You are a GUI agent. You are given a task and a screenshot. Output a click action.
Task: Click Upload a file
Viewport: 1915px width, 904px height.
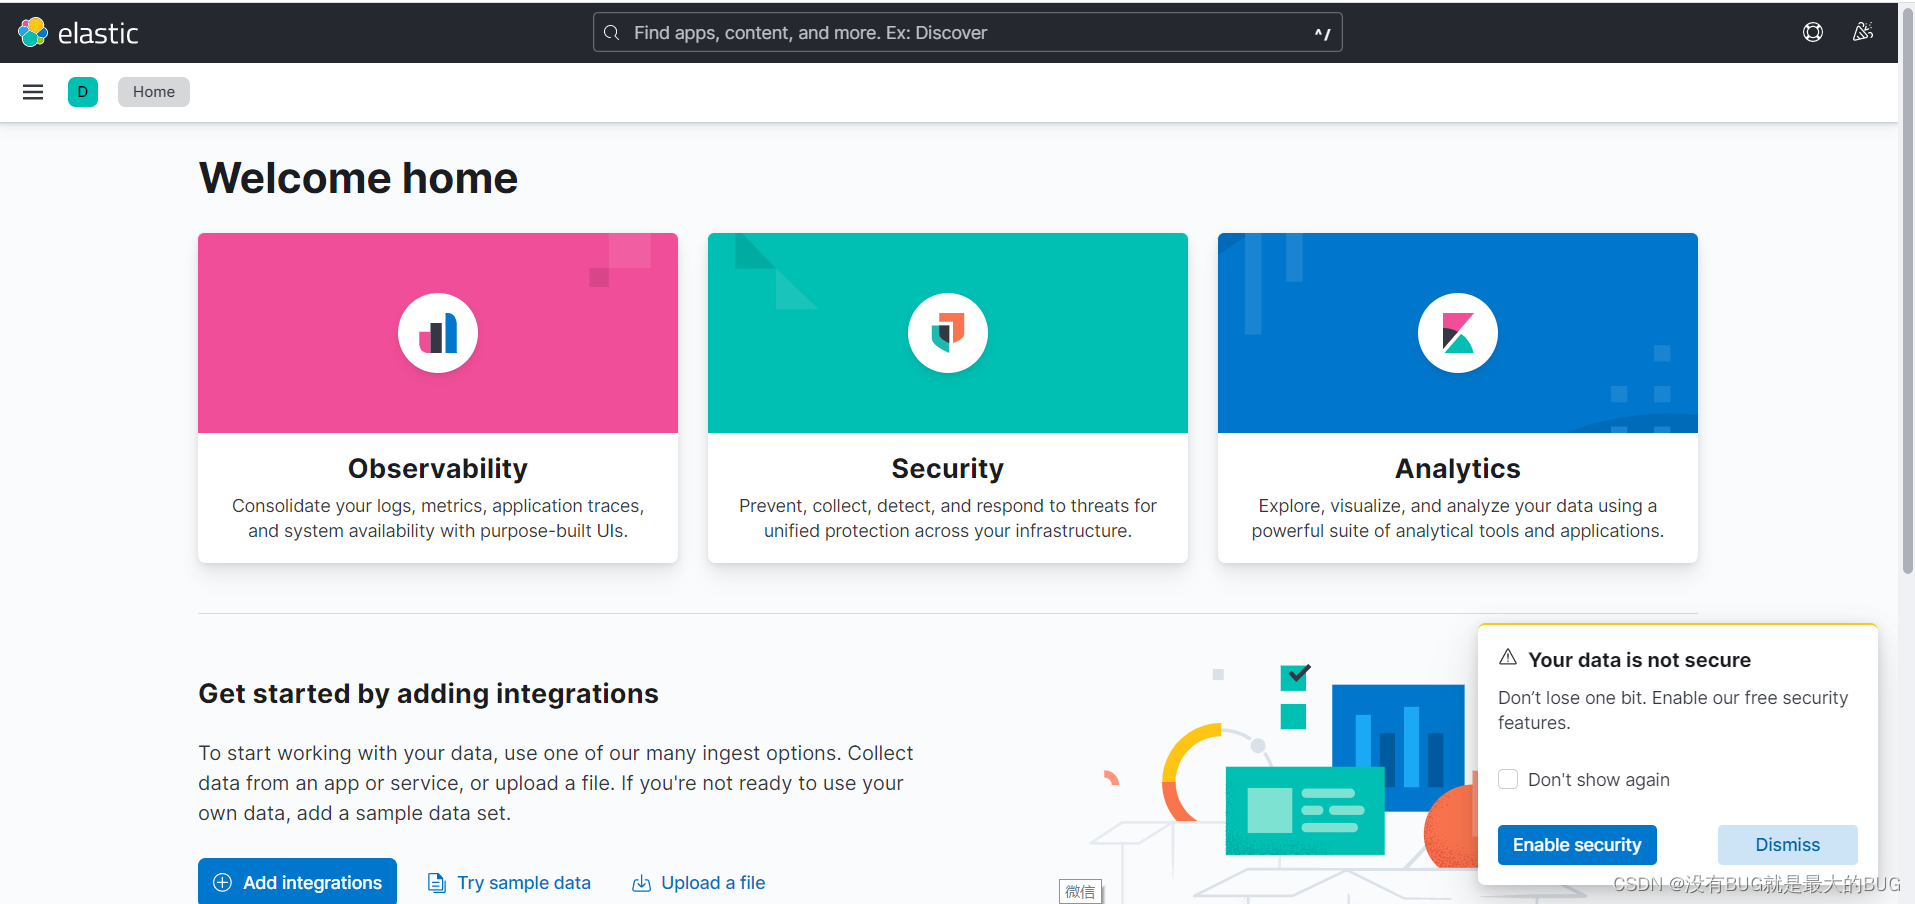point(698,882)
